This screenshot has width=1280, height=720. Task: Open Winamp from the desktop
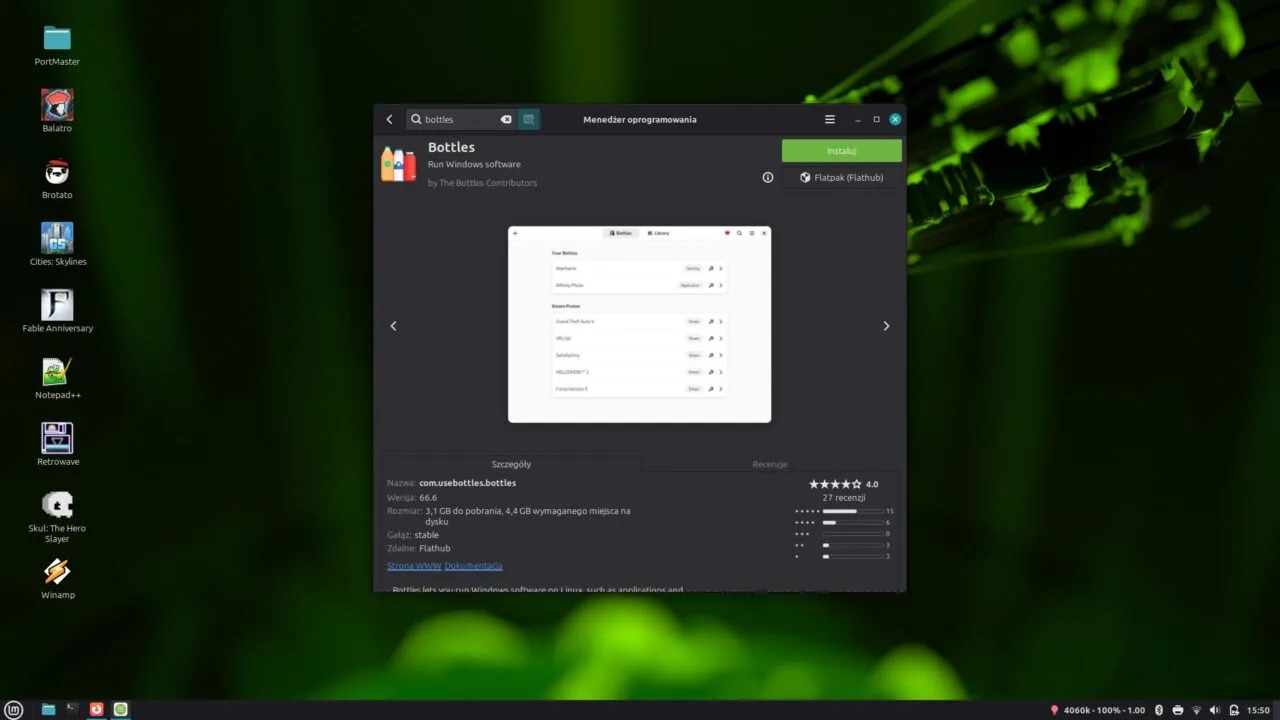point(57,578)
